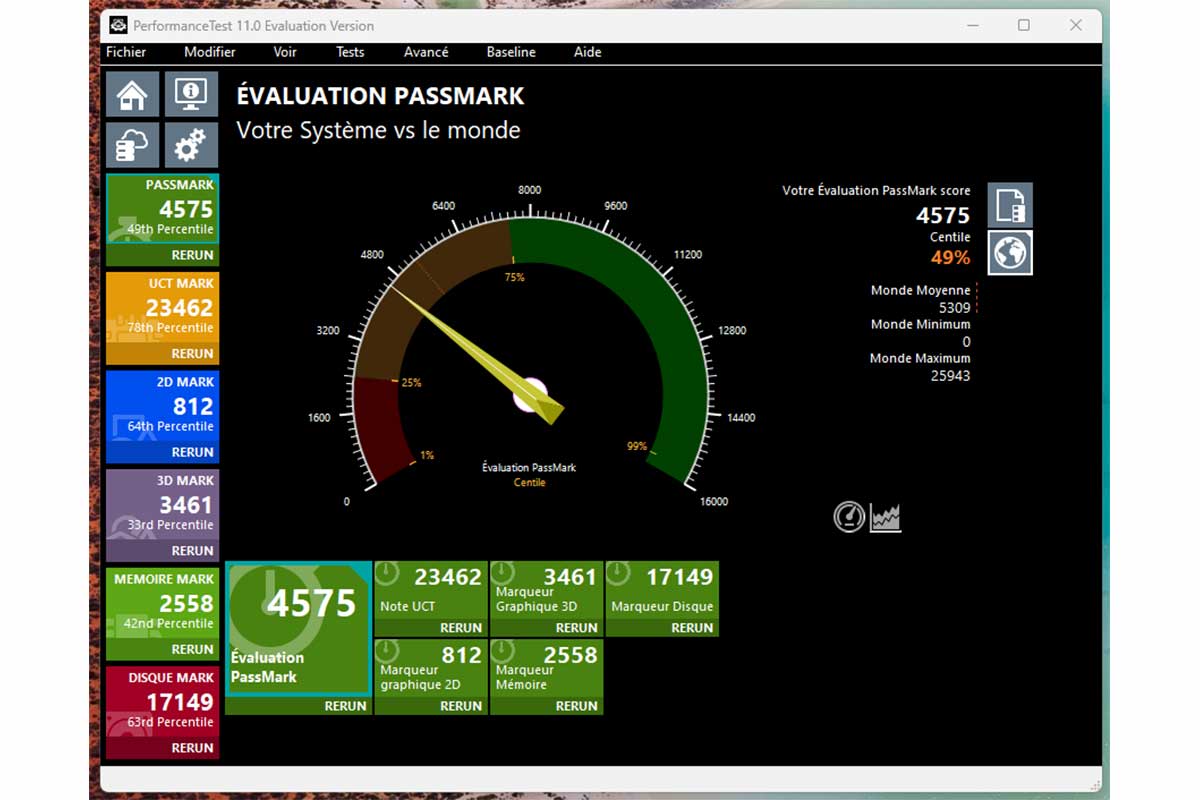The image size is (1200, 800).
Task: Rerun the DISQUE MARK test in sidebar
Action: tap(192, 748)
